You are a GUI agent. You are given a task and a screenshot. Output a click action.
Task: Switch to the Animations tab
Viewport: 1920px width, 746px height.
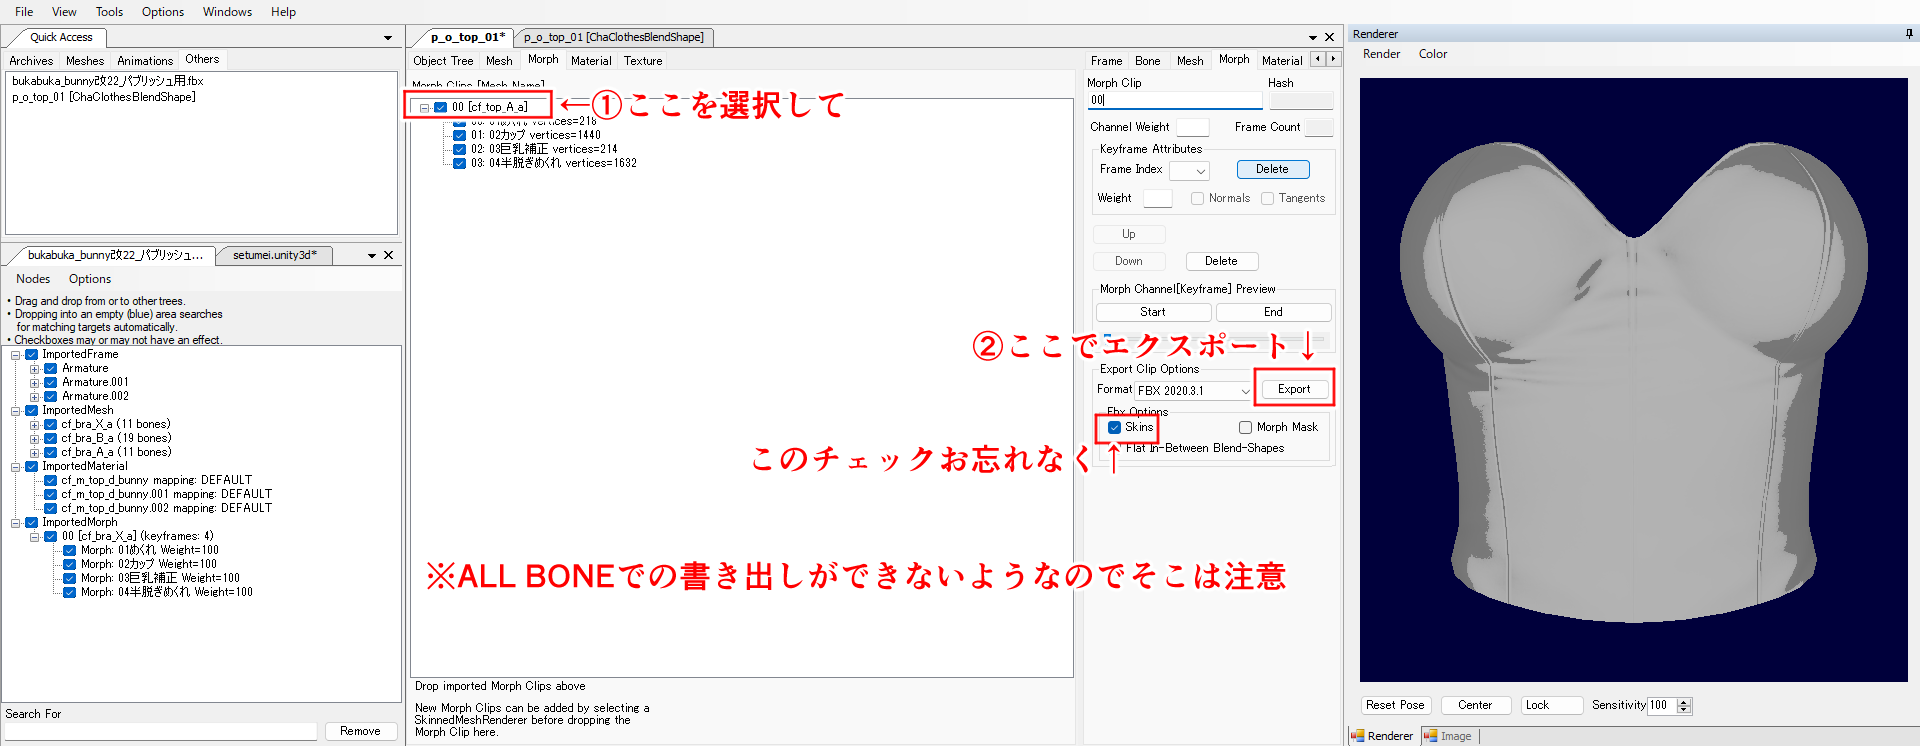click(x=145, y=61)
